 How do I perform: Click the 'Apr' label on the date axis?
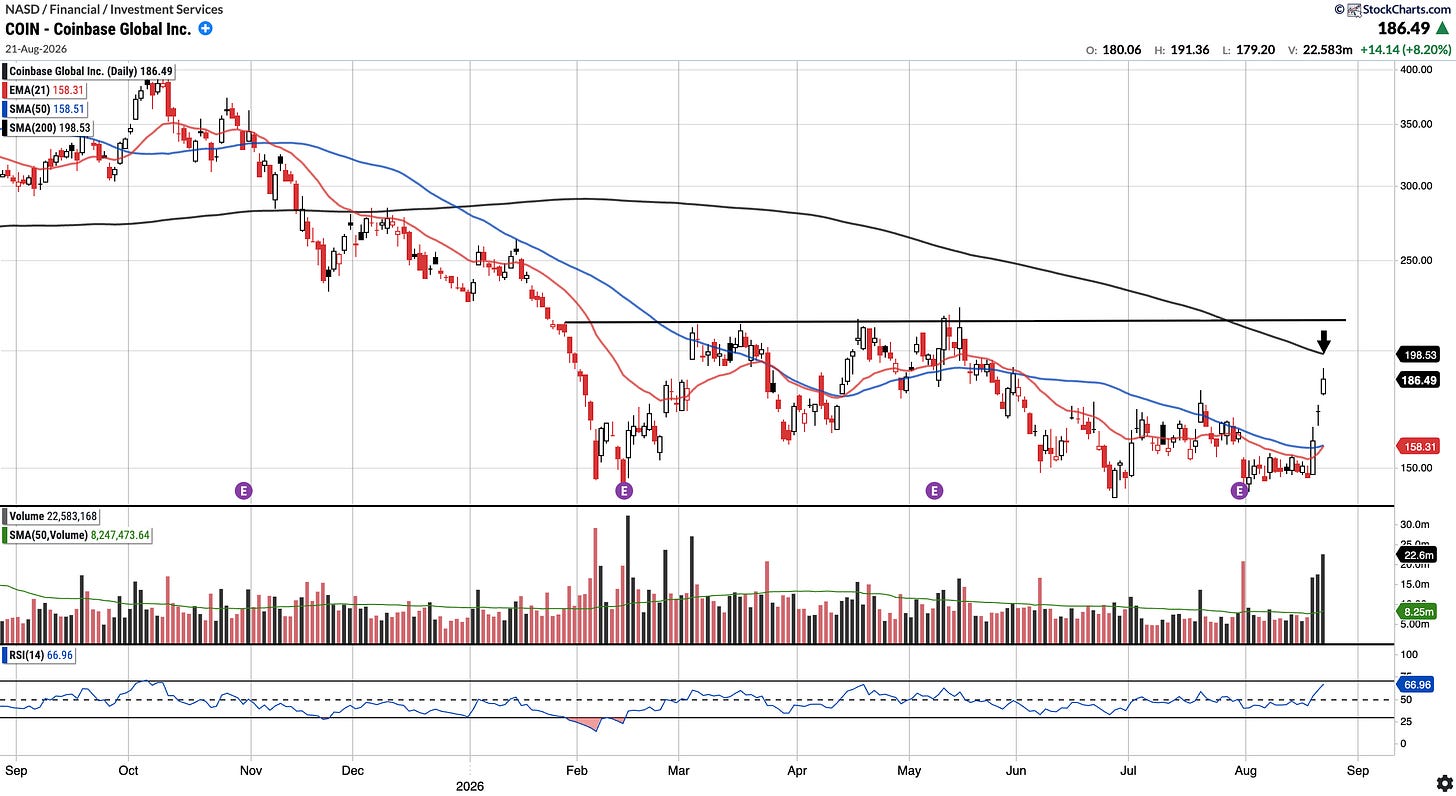(x=797, y=772)
